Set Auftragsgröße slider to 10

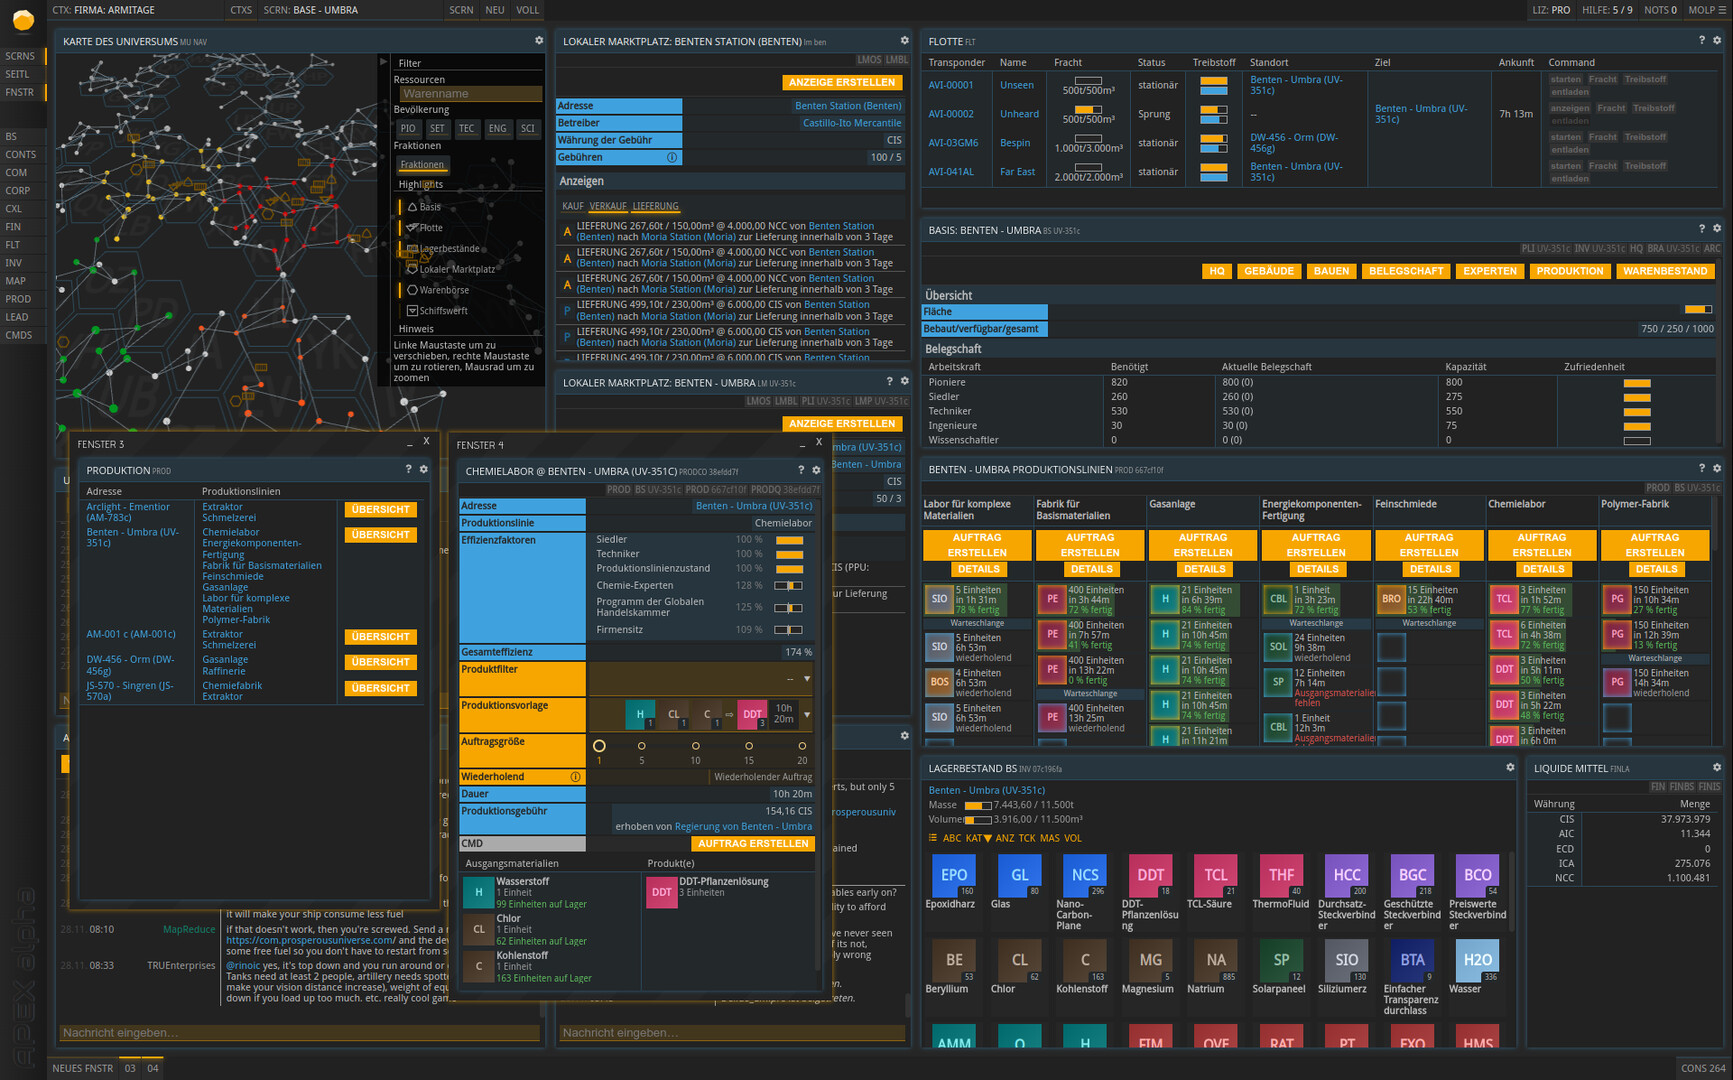695,746
